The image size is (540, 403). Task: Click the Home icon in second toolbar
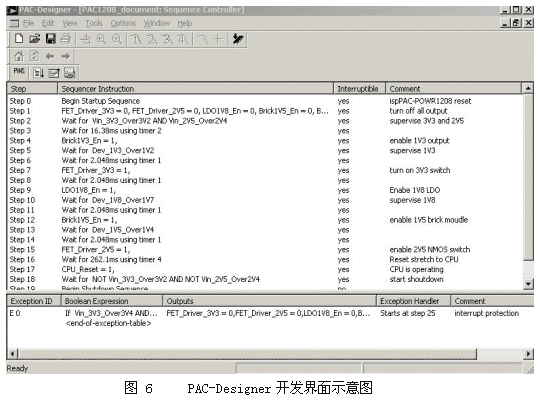(19, 56)
